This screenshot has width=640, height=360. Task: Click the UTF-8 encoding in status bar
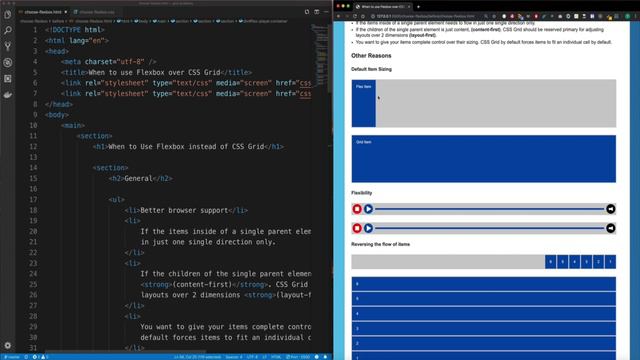(x=252, y=357)
